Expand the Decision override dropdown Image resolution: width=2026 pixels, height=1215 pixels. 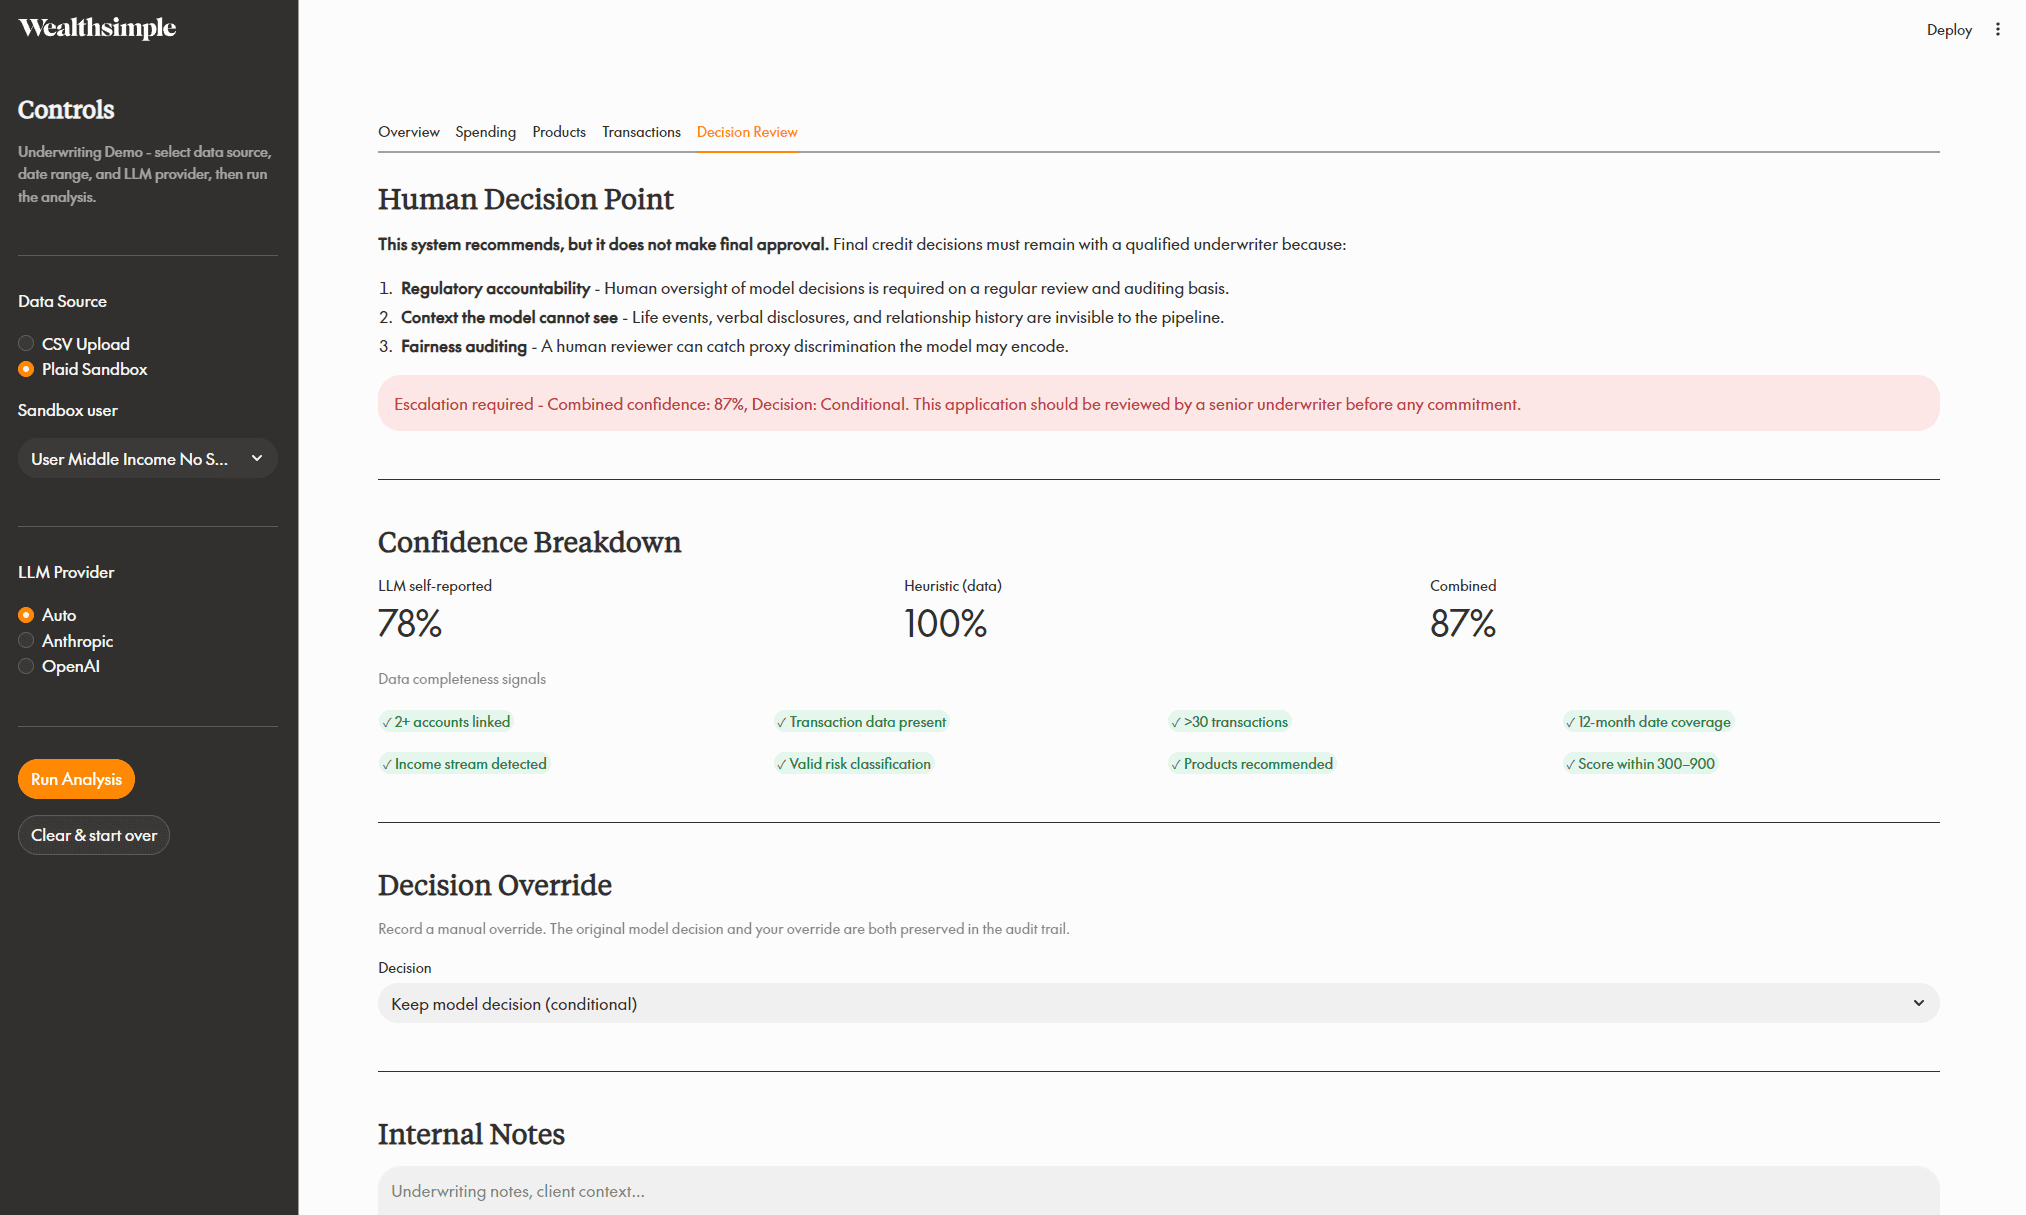[1158, 1003]
